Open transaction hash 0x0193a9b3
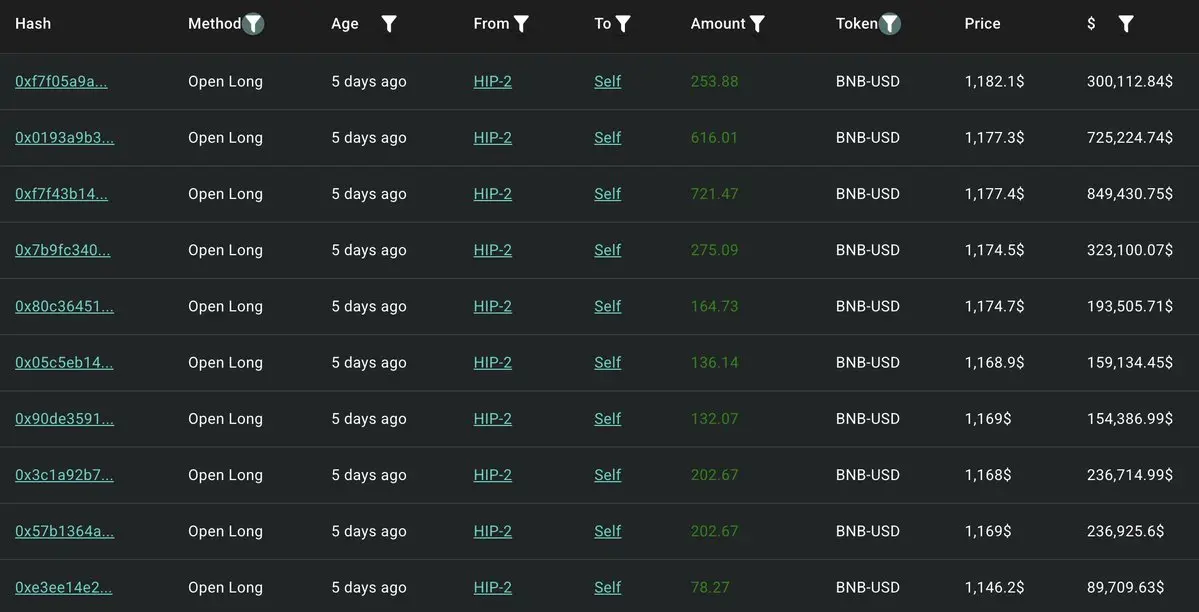1199x612 pixels. 64,138
